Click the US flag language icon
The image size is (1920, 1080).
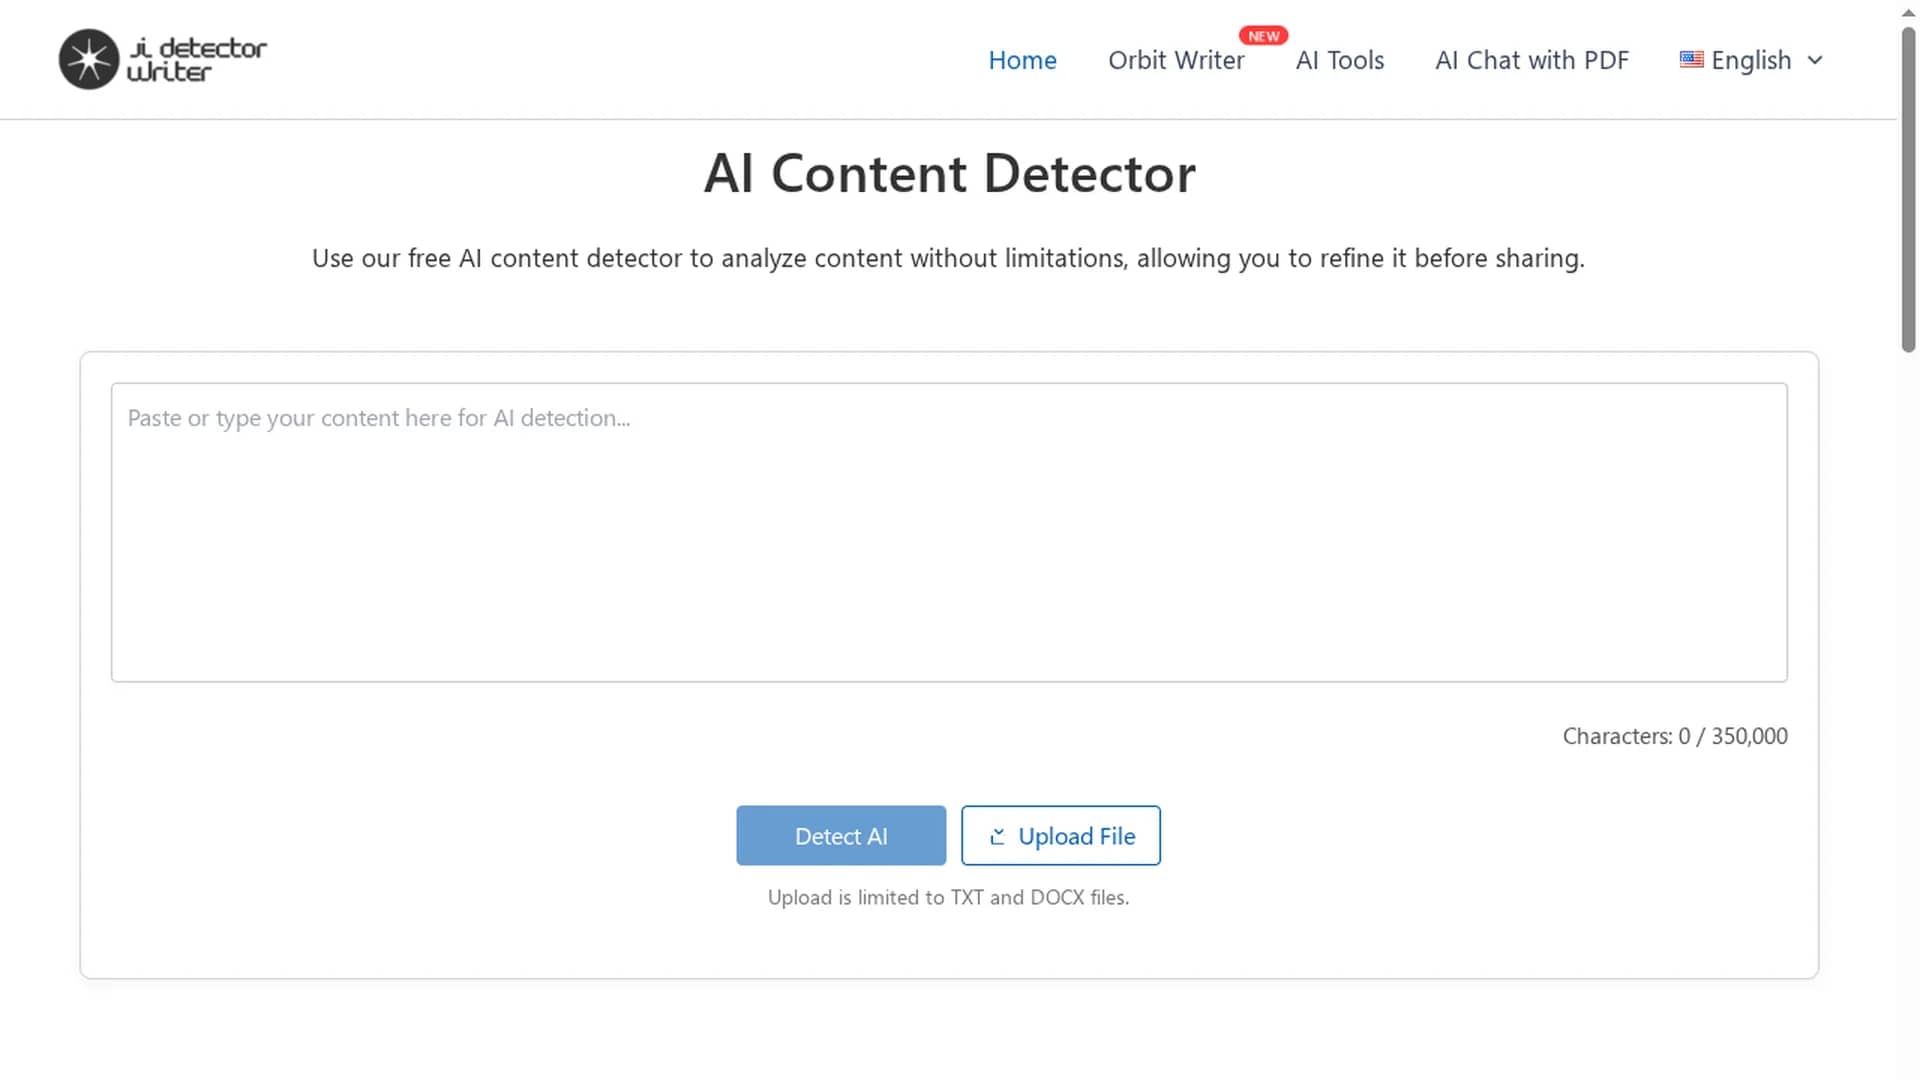1691,59
